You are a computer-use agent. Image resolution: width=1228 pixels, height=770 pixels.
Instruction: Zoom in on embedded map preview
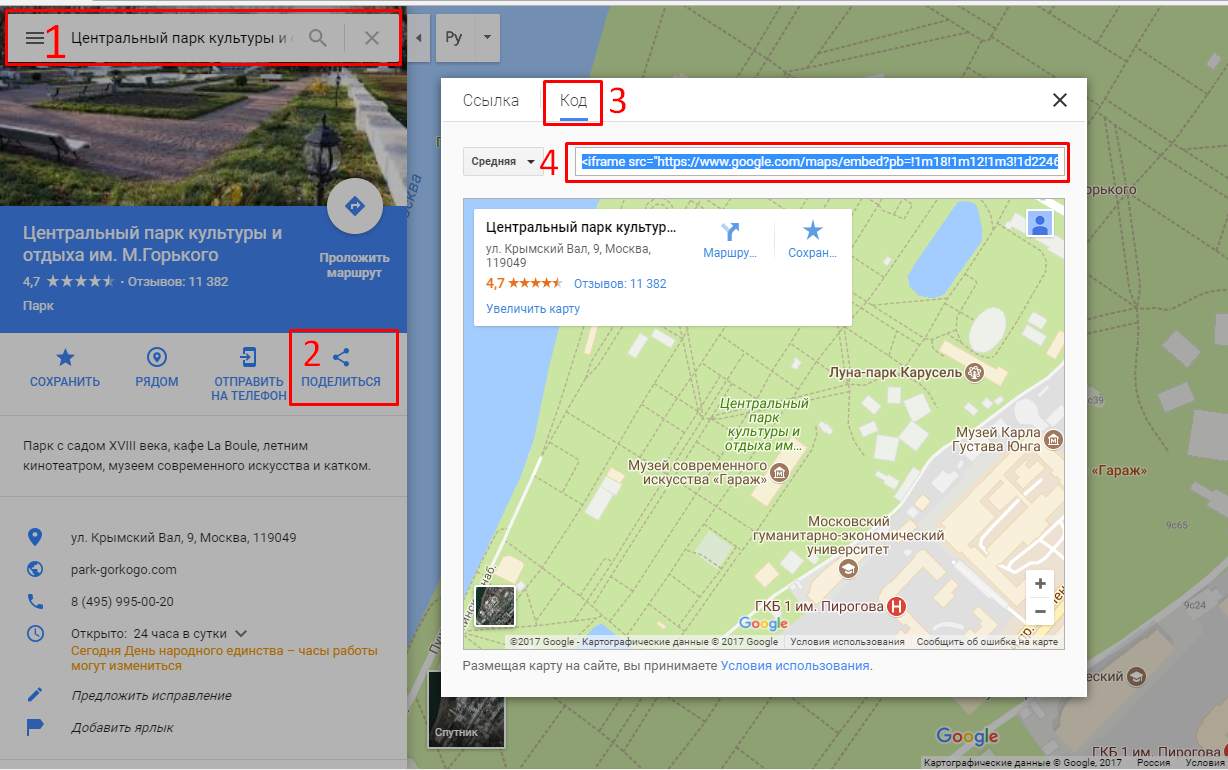point(1040,584)
